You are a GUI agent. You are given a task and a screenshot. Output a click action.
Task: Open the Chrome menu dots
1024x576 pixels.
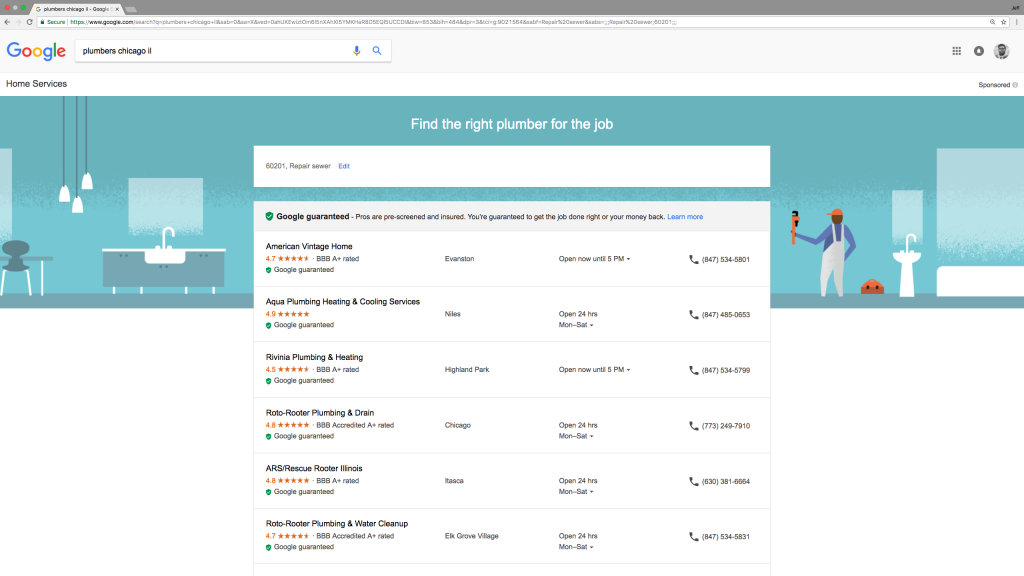(x=1016, y=22)
